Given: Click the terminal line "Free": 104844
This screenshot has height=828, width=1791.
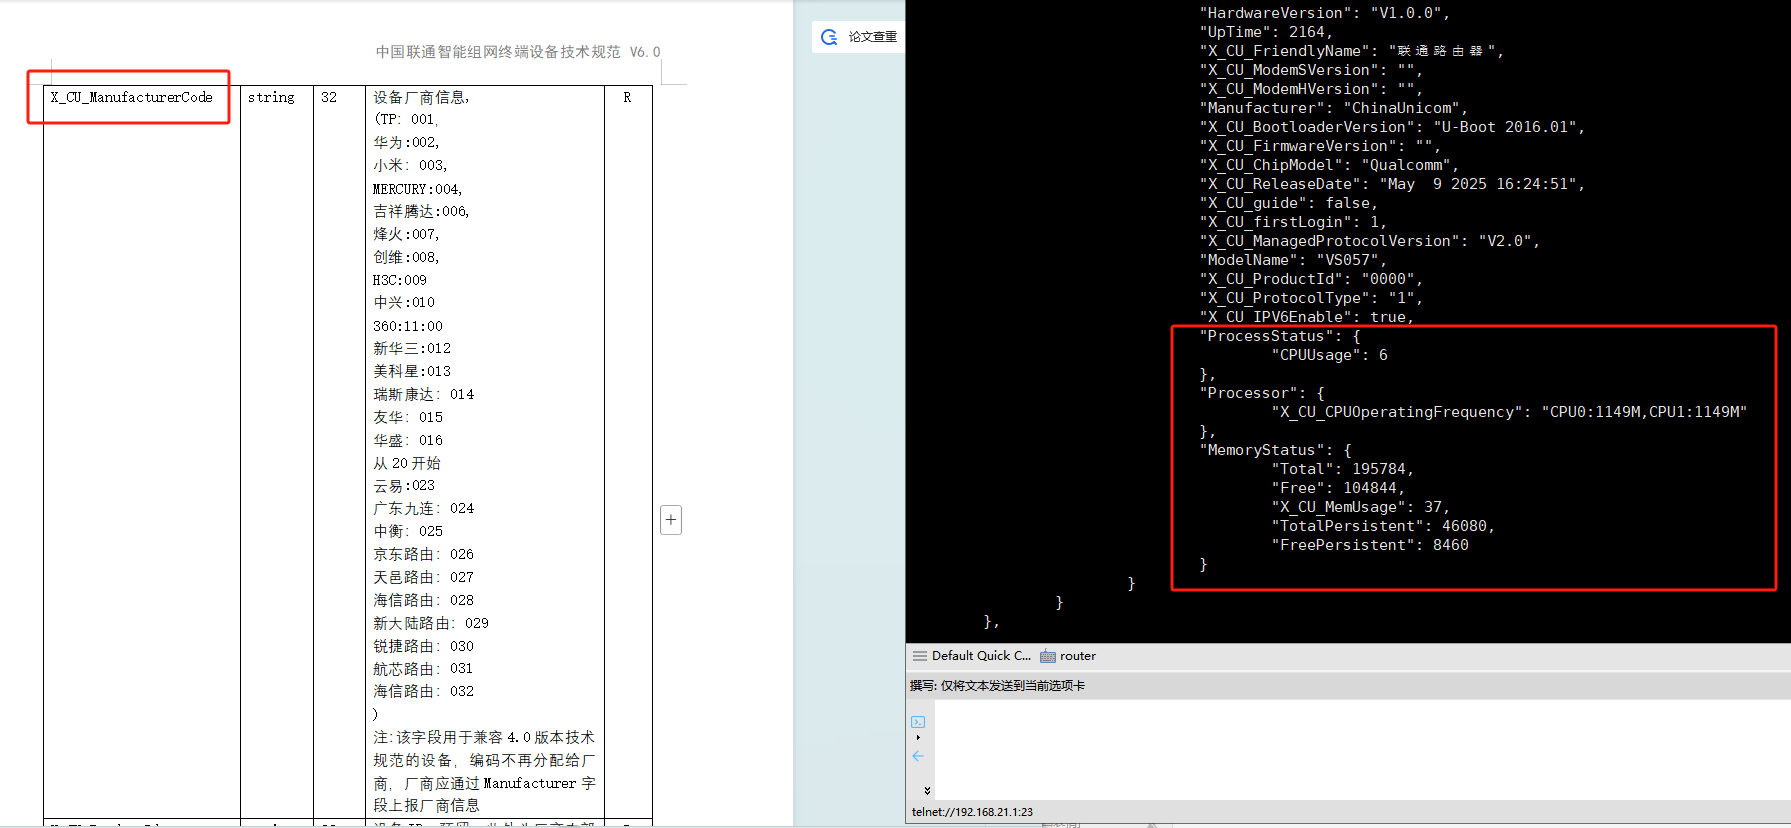Looking at the screenshot, I should tap(1338, 488).
